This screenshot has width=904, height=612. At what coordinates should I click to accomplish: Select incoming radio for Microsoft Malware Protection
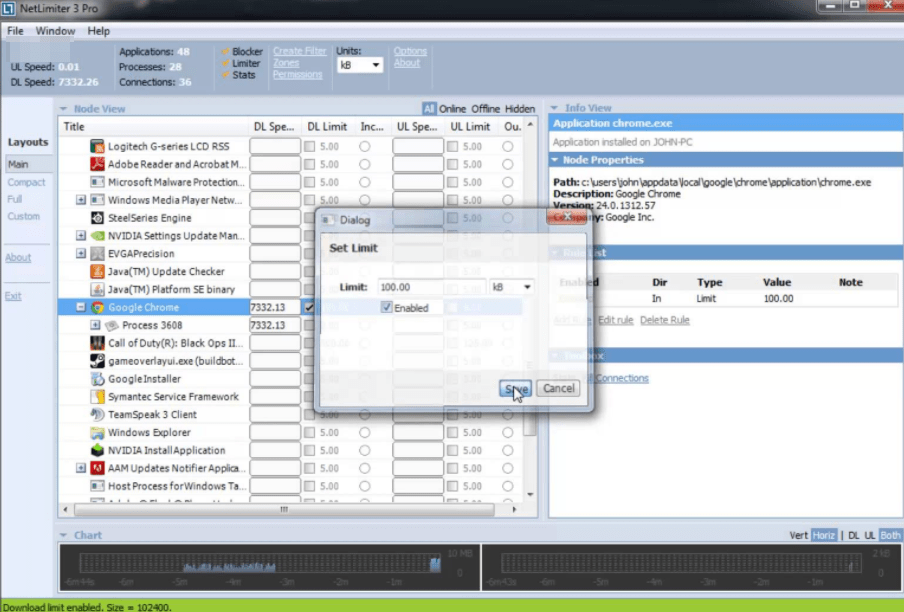tap(364, 182)
